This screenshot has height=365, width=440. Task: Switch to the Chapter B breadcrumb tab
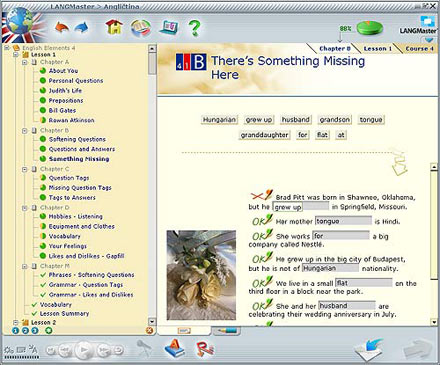point(334,48)
